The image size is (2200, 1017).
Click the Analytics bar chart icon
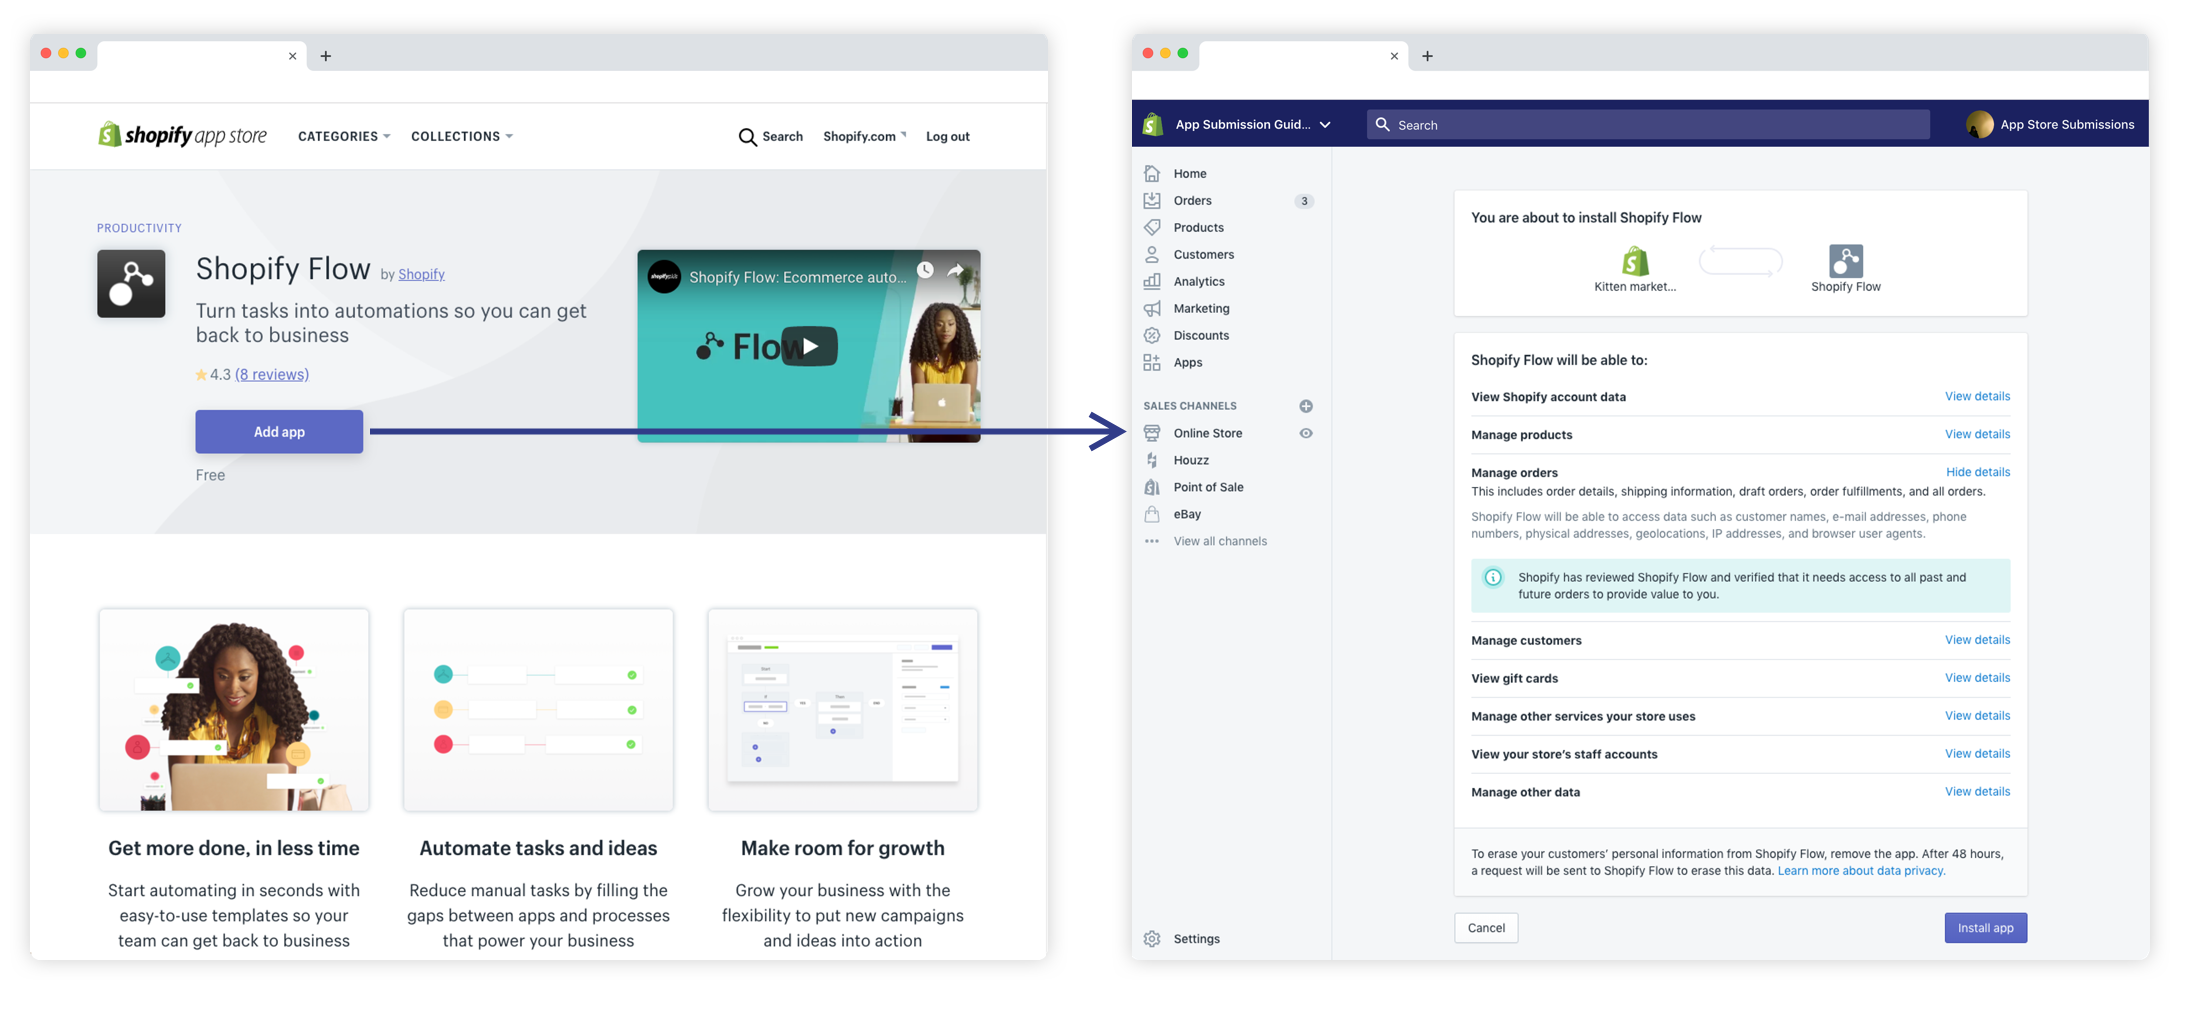tap(1152, 281)
